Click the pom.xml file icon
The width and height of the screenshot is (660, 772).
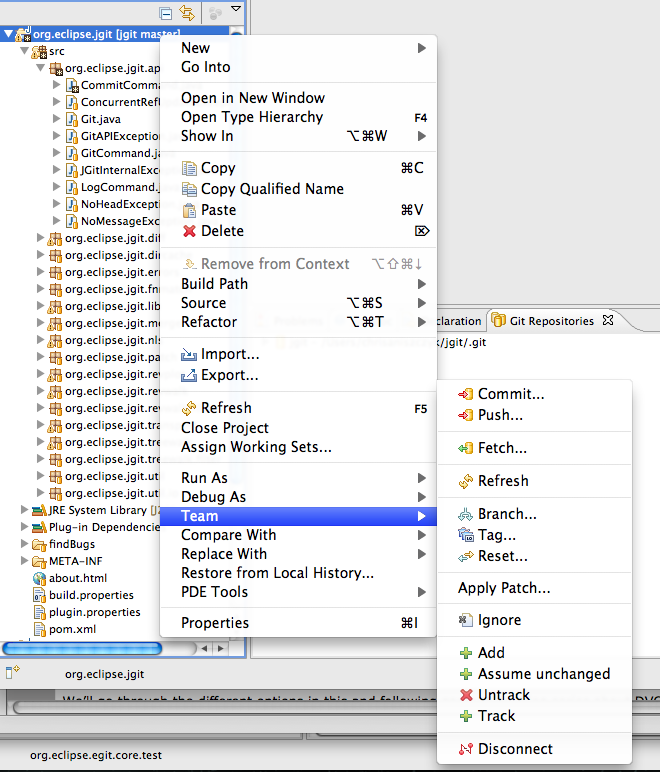39,629
